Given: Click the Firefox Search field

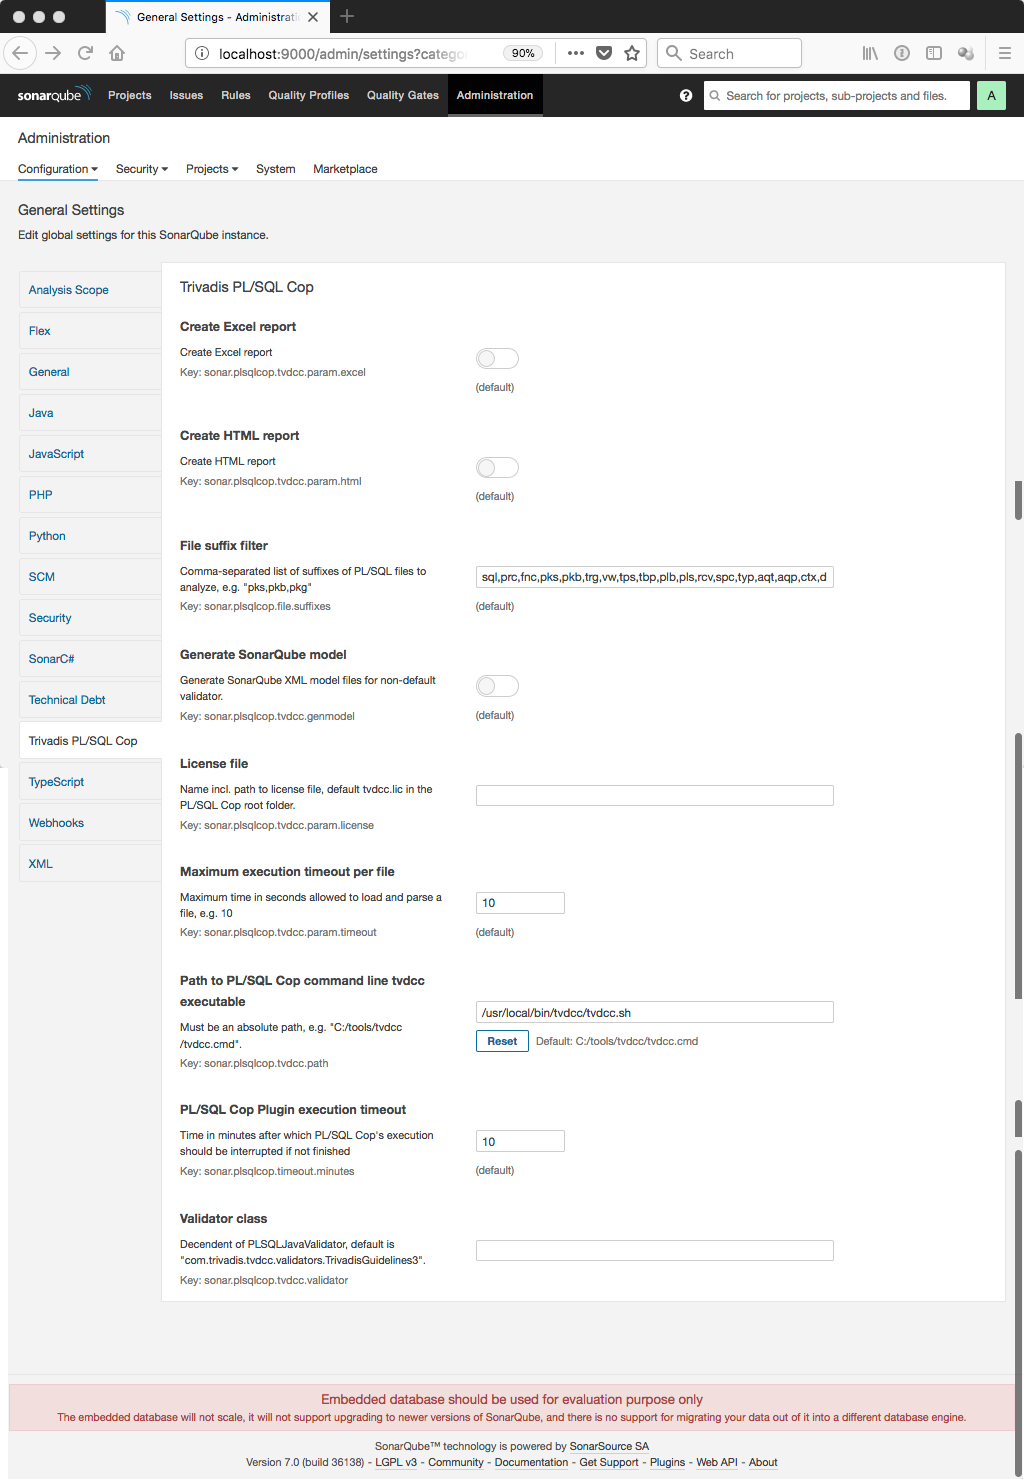Looking at the screenshot, I should pyautogui.click(x=729, y=53).
